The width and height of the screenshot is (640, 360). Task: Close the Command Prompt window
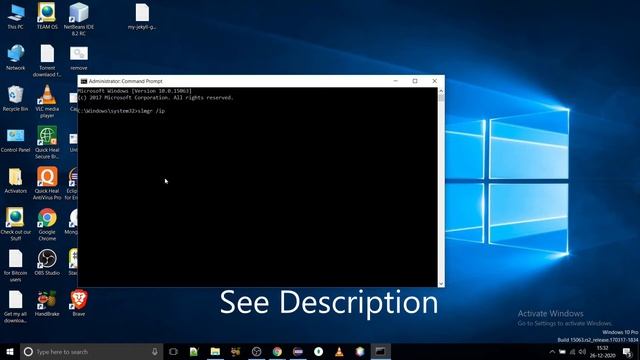coord(435,81)
